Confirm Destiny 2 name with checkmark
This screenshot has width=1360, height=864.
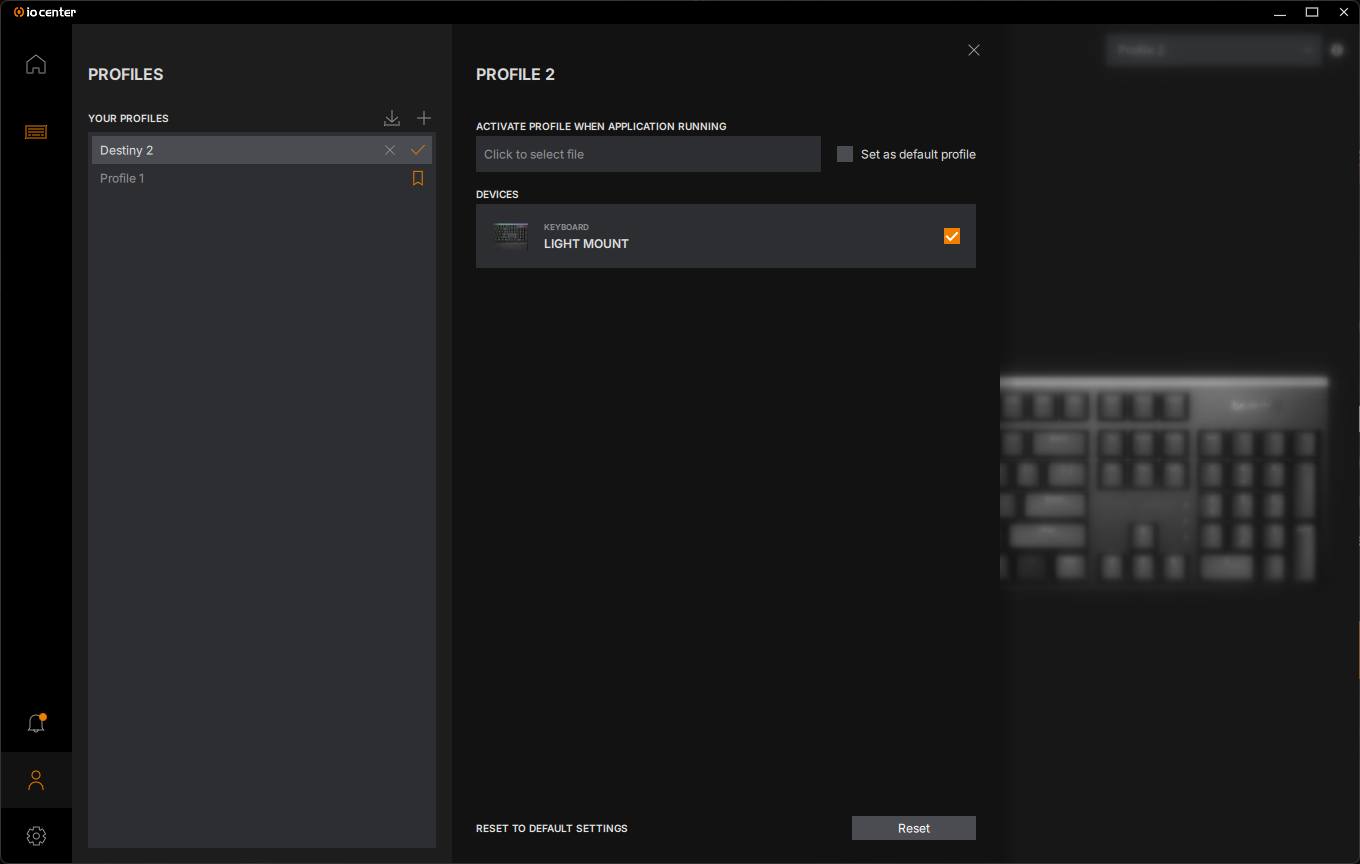(x=418, y=150)
